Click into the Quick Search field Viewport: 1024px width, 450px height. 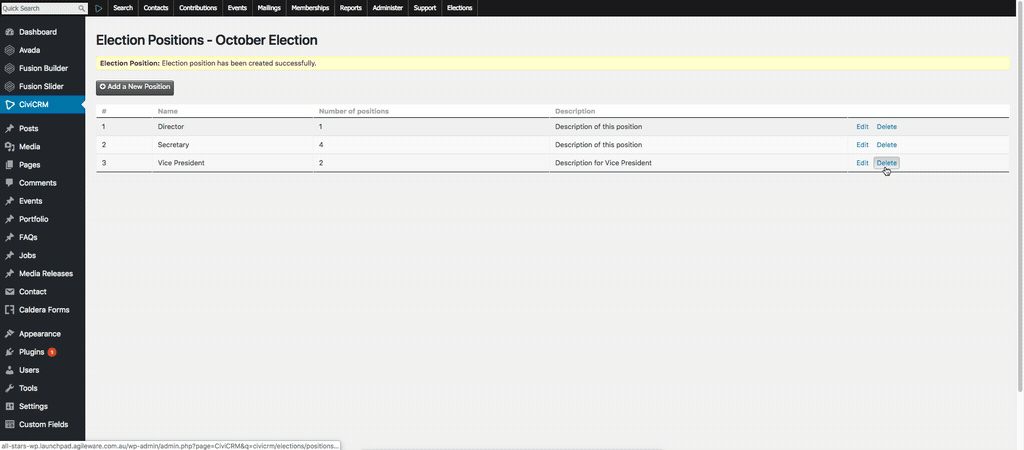pos(38,8)
